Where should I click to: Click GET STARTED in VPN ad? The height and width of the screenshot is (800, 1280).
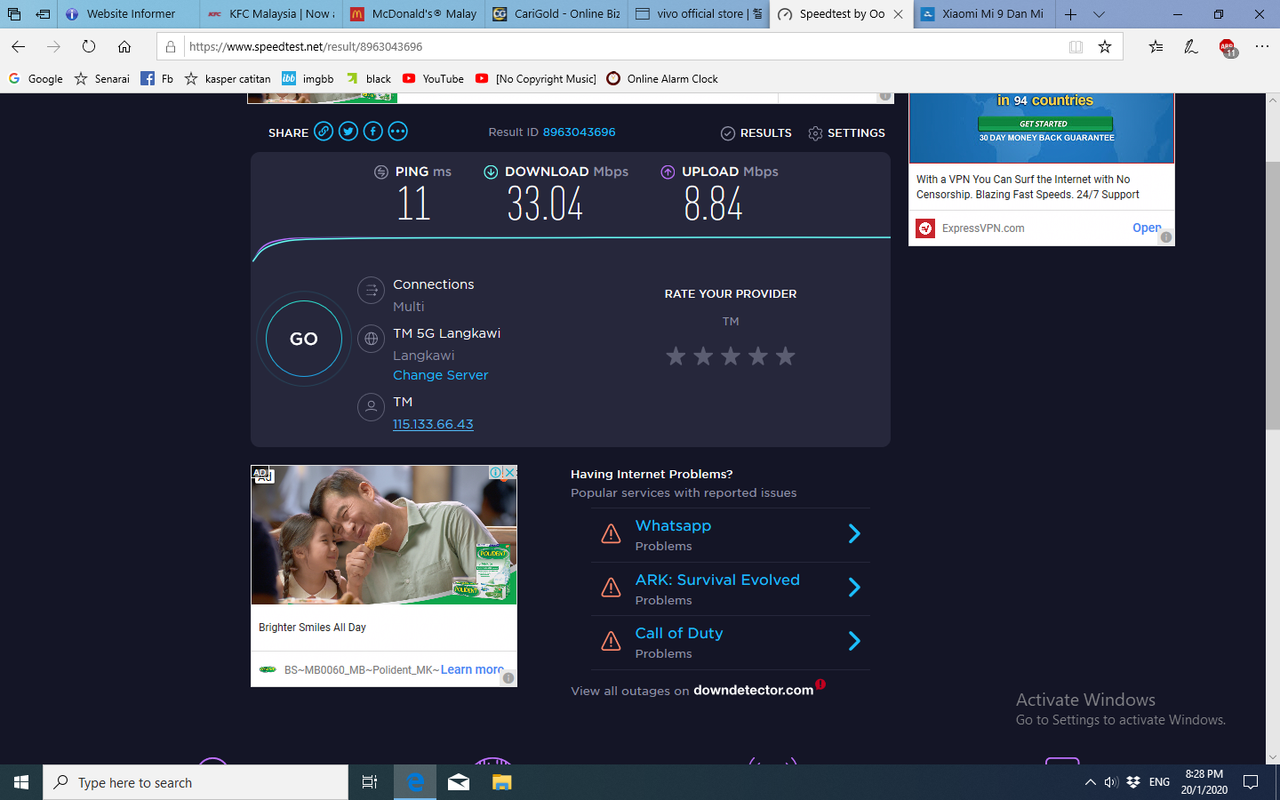1043,124
